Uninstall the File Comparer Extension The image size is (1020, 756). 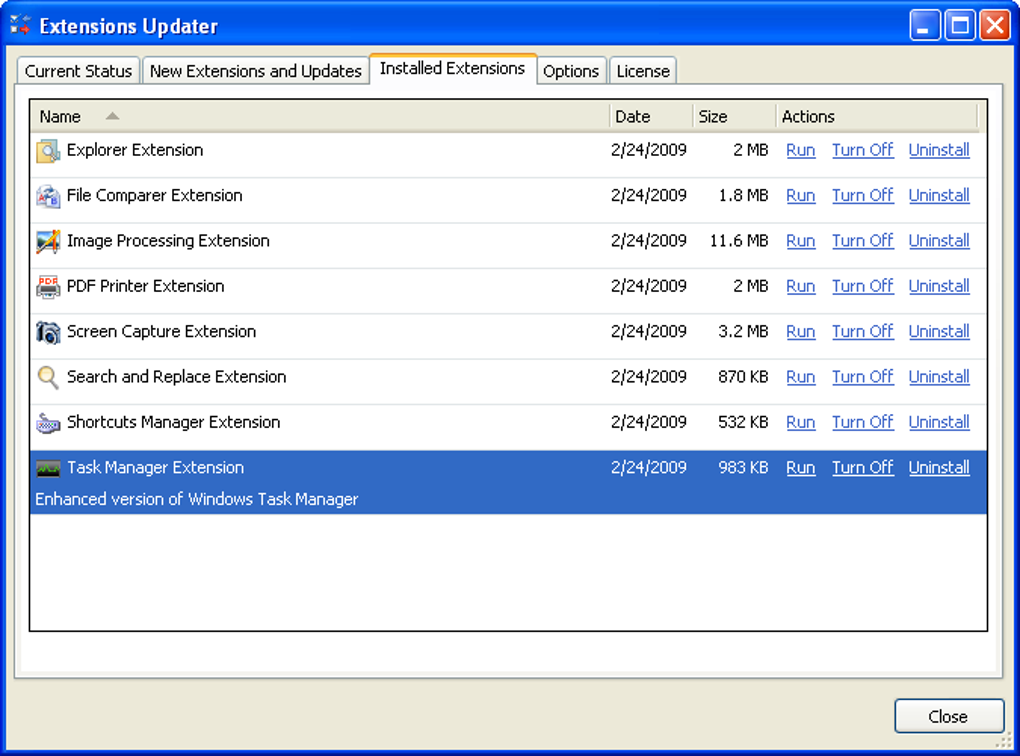[938, 196]
